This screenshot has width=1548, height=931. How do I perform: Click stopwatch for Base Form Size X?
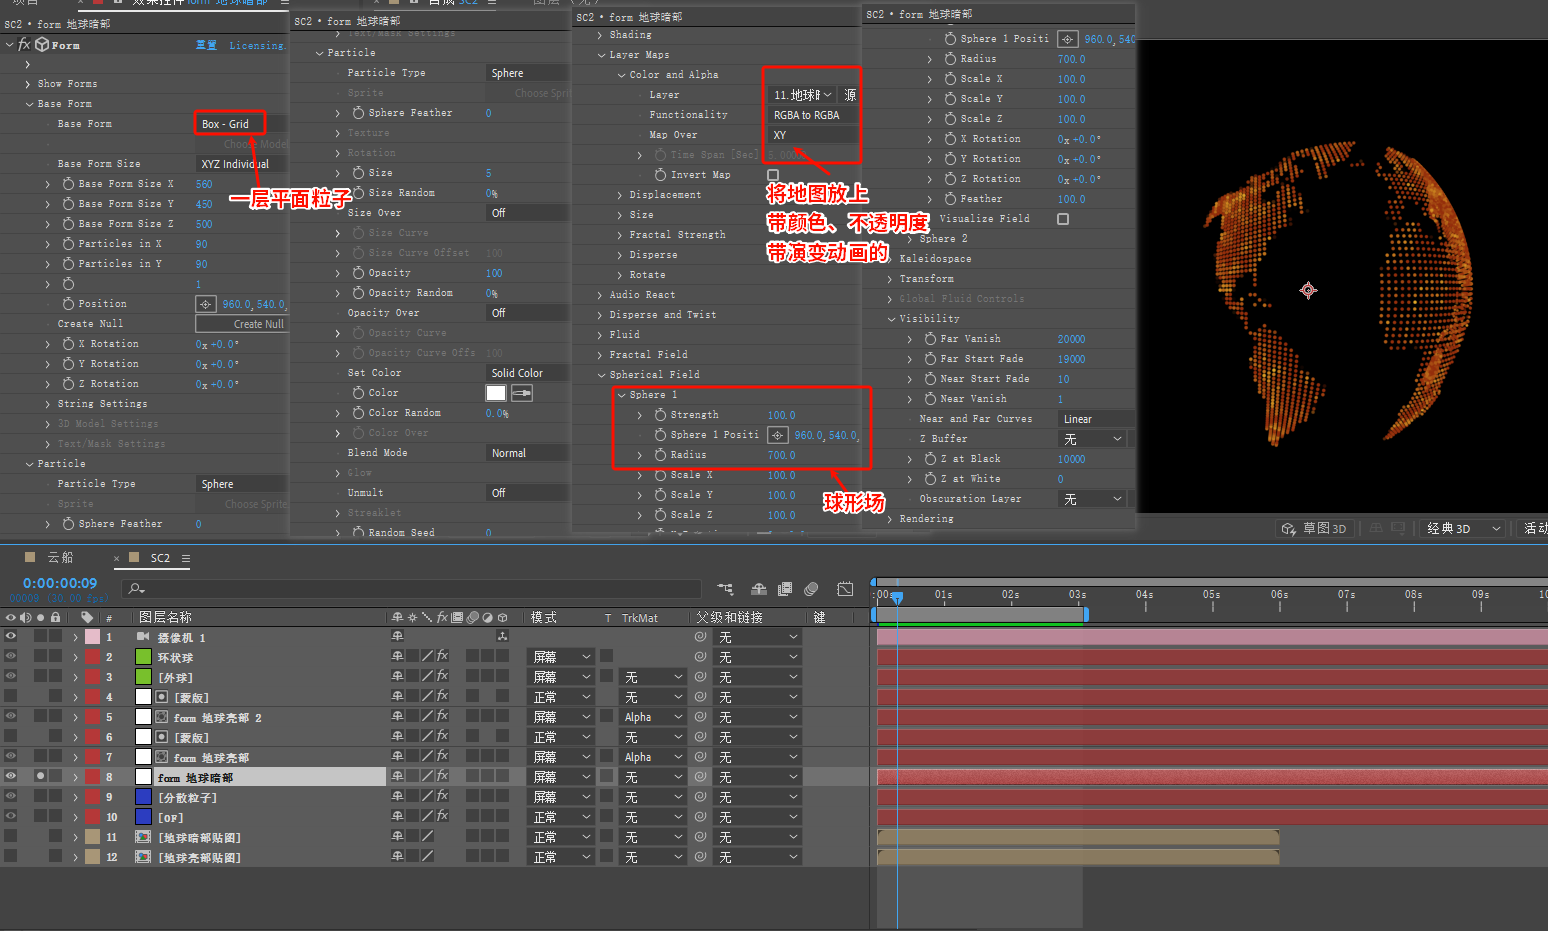pos(68,184)
